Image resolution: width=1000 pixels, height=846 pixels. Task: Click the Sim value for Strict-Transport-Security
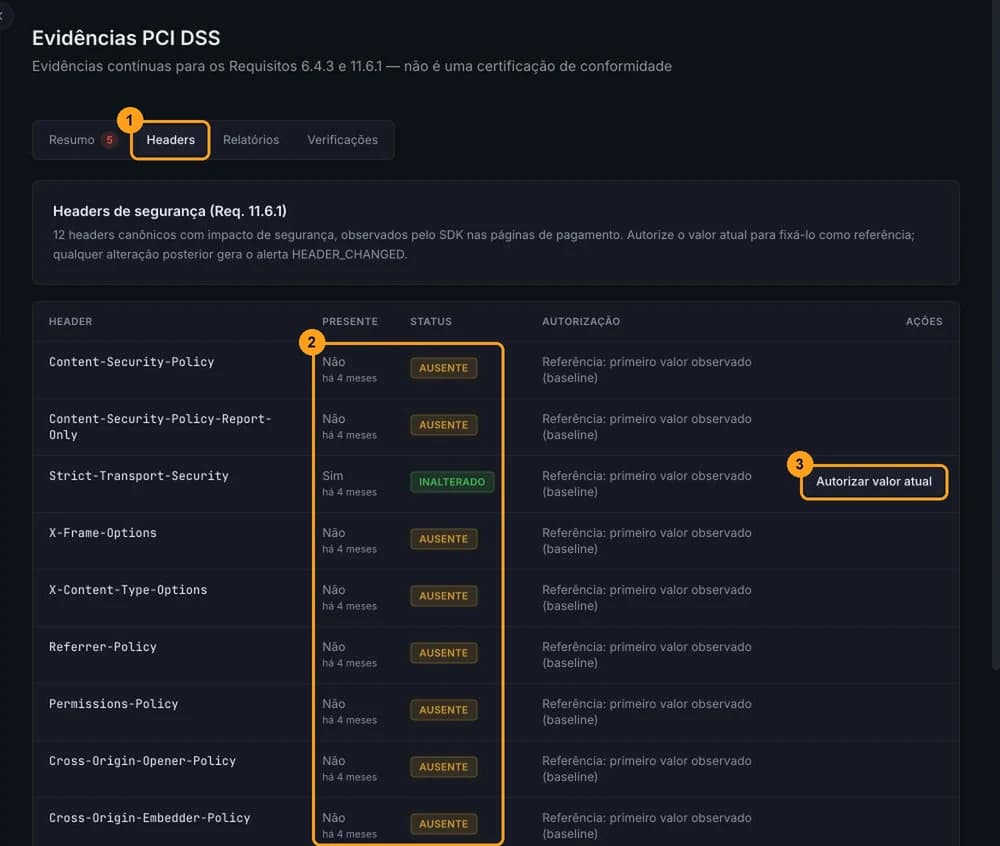[x=332, y=476]
